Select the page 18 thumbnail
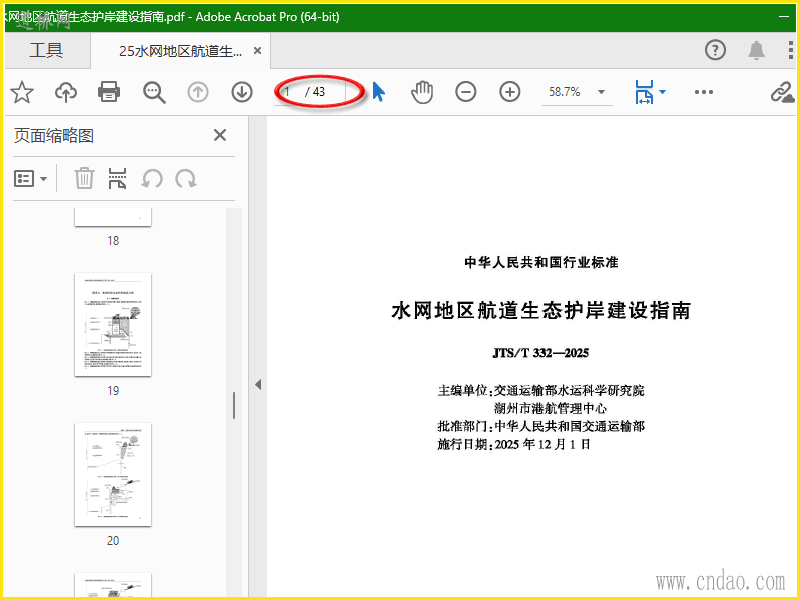This screenshot has width=800, height=600. tap(113, 217)
